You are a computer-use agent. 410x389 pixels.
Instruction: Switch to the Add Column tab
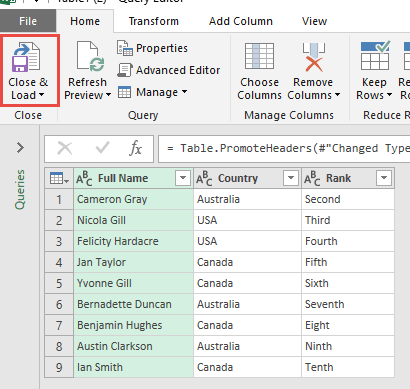point(241,21)
